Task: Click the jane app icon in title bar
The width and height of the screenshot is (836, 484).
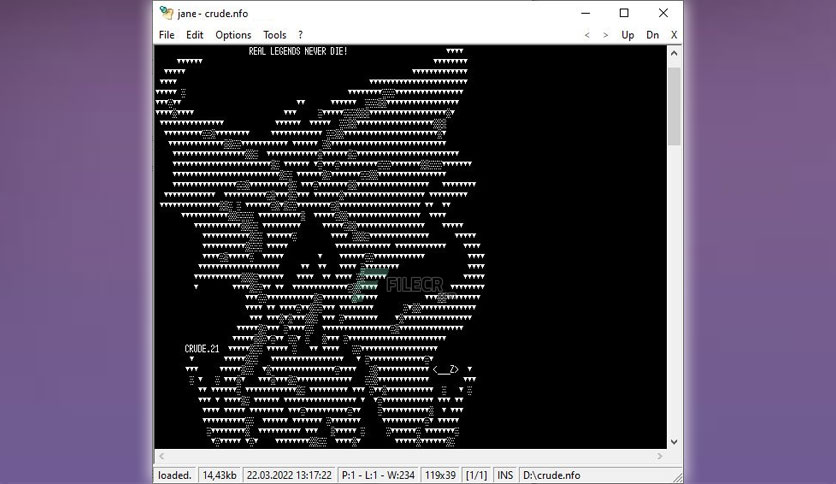Action: pos(166,13)
